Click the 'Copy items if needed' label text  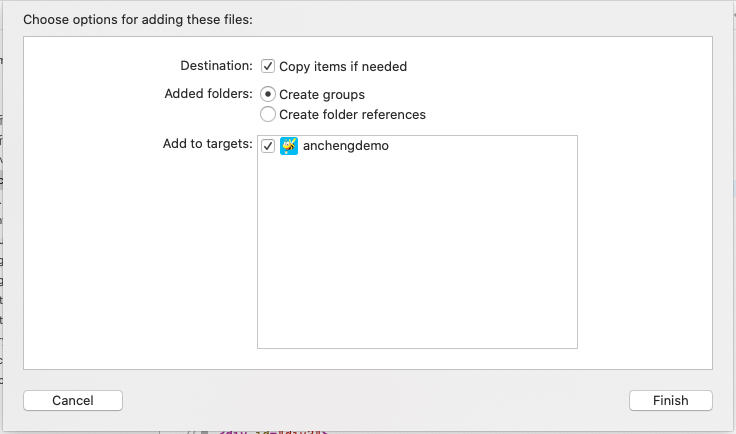coord(343,67)
